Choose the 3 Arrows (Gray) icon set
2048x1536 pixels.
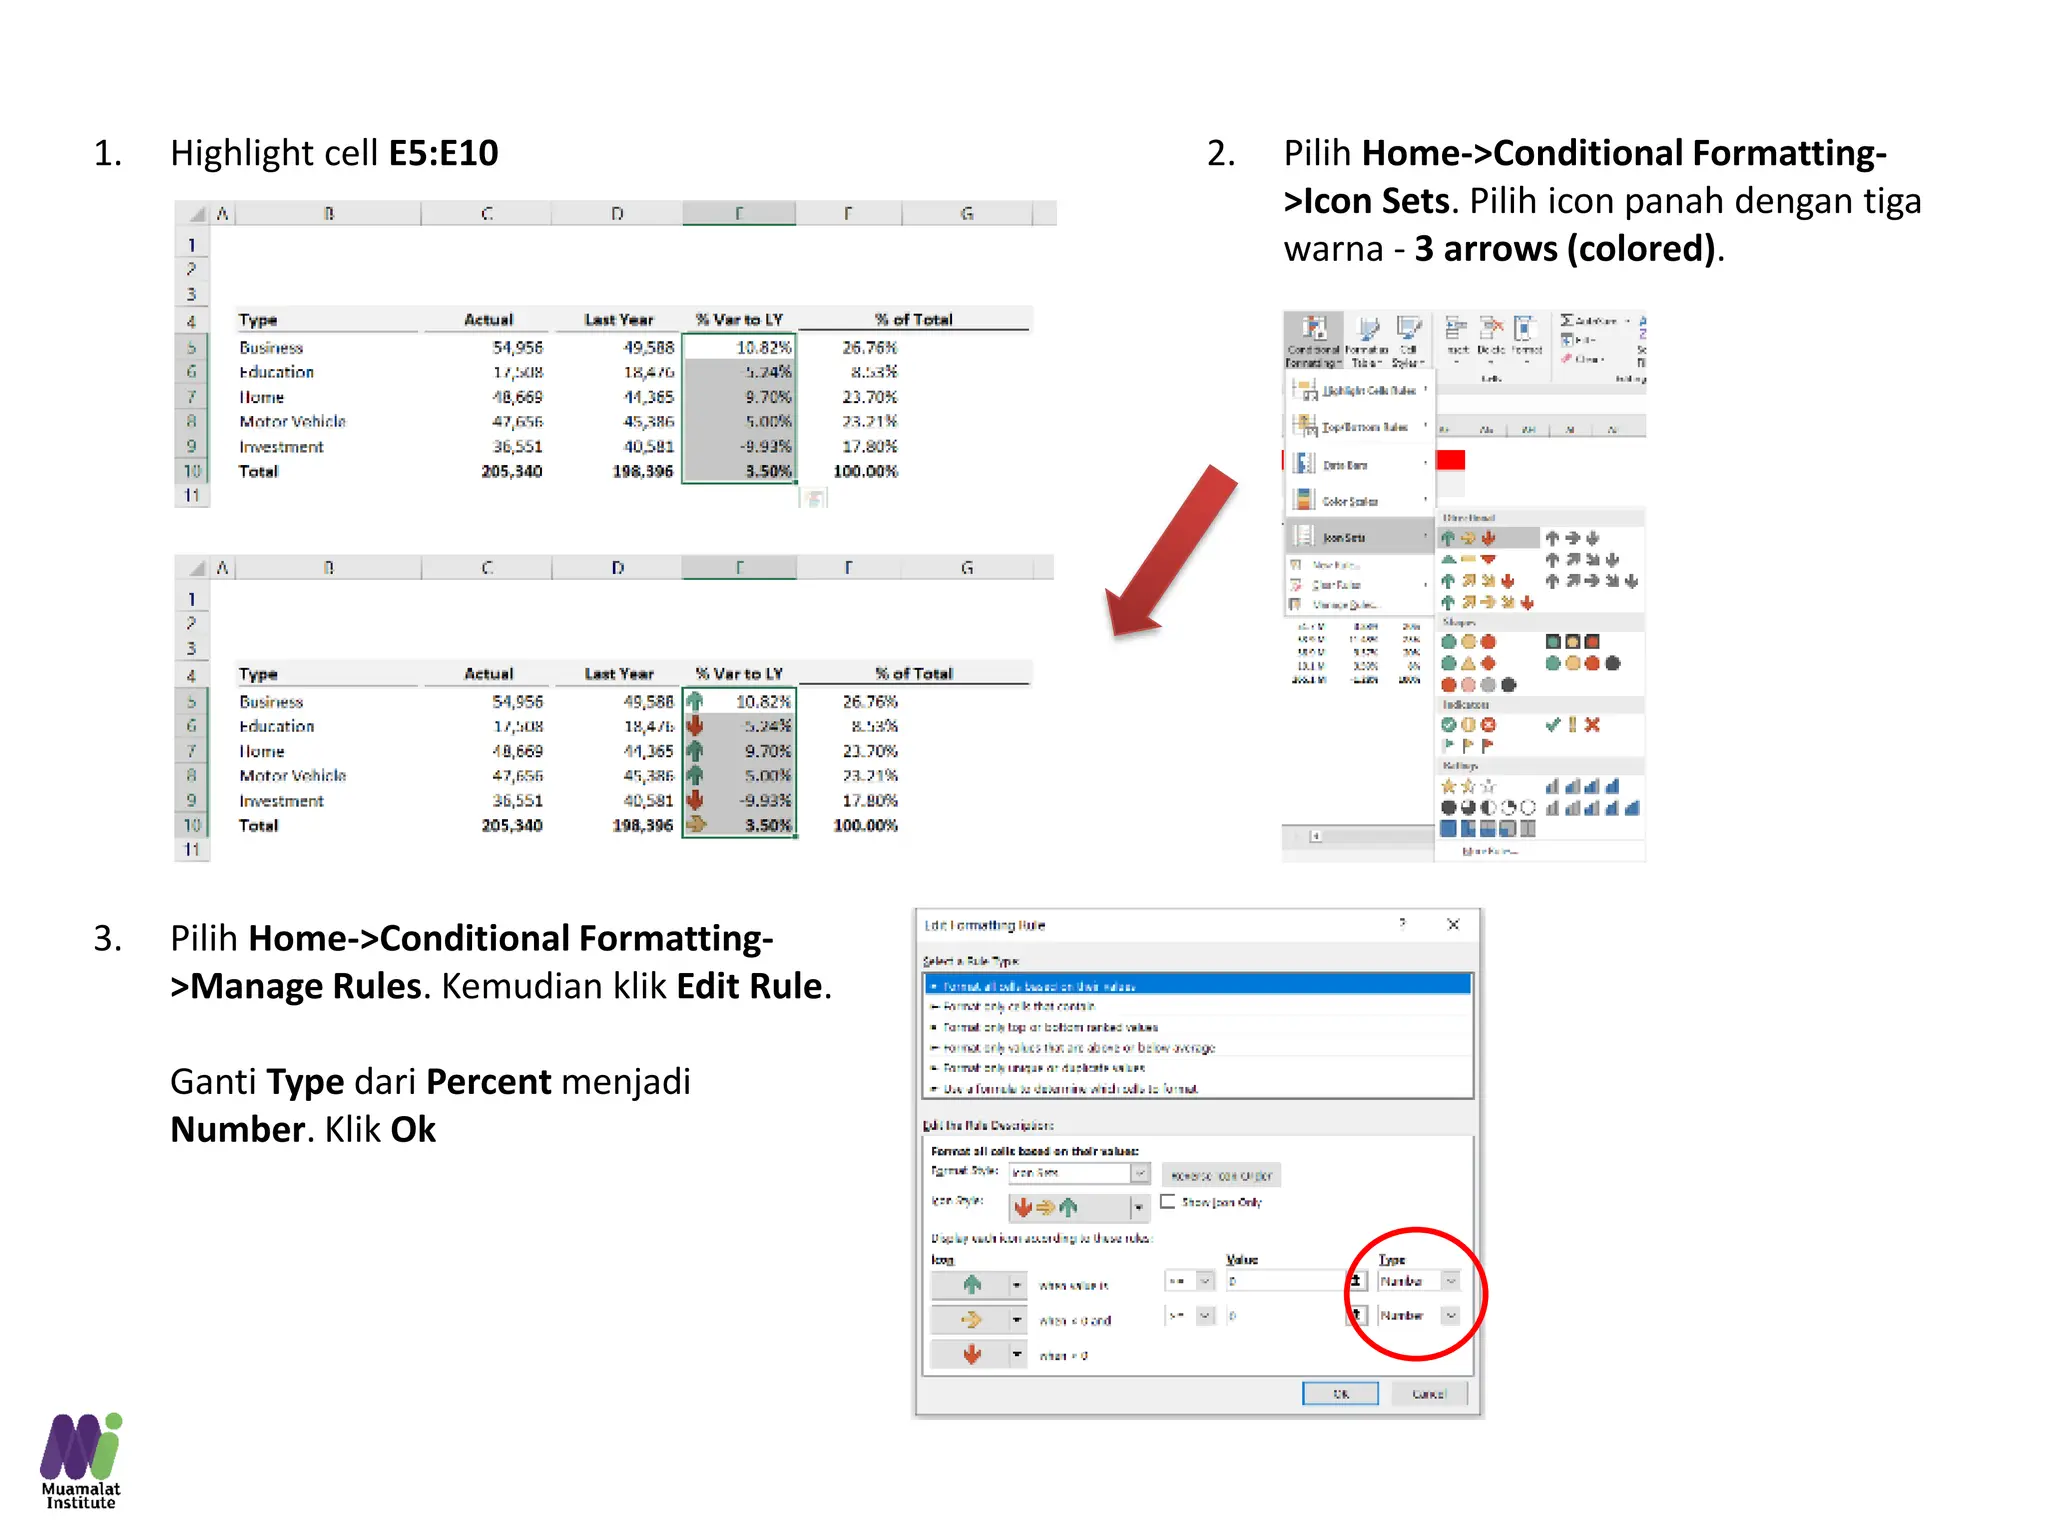pos(1573,538)
